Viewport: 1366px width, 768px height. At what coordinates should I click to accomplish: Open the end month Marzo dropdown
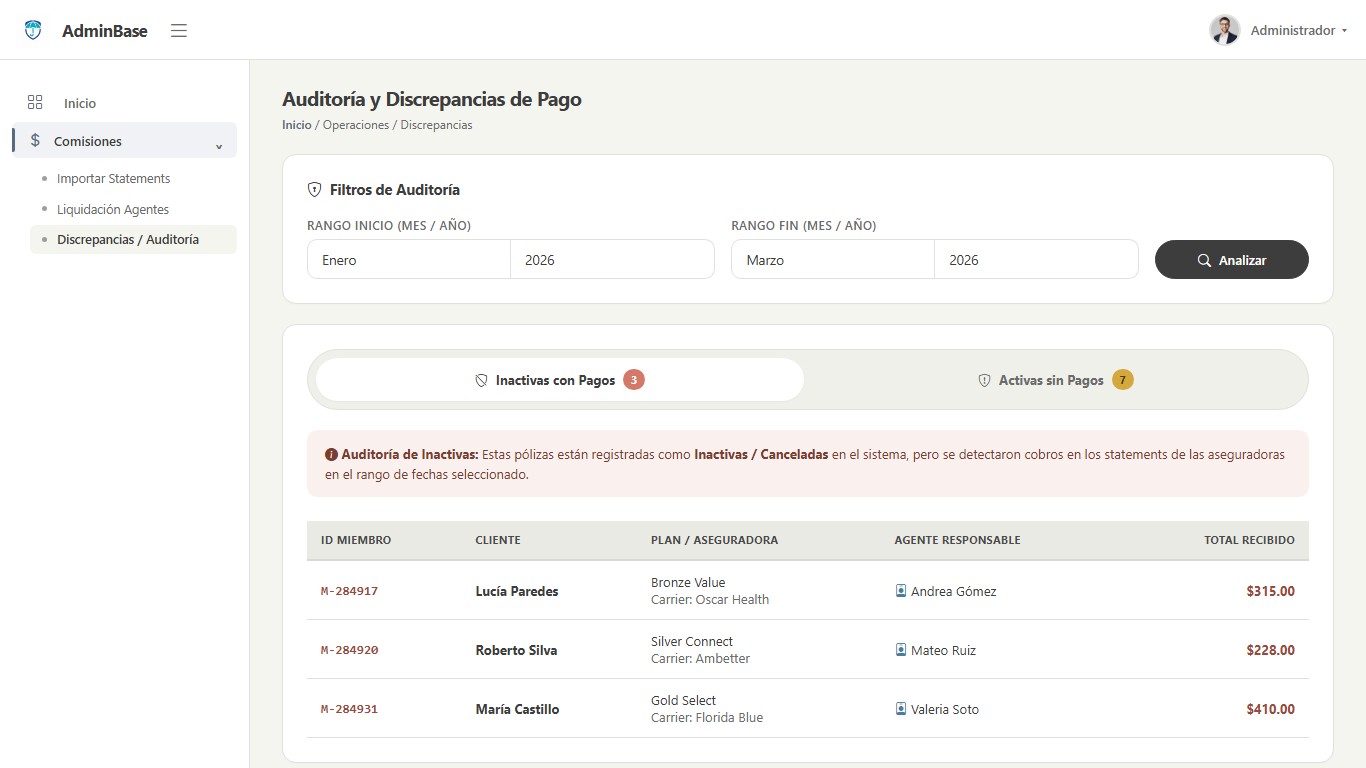coord(833,259)
